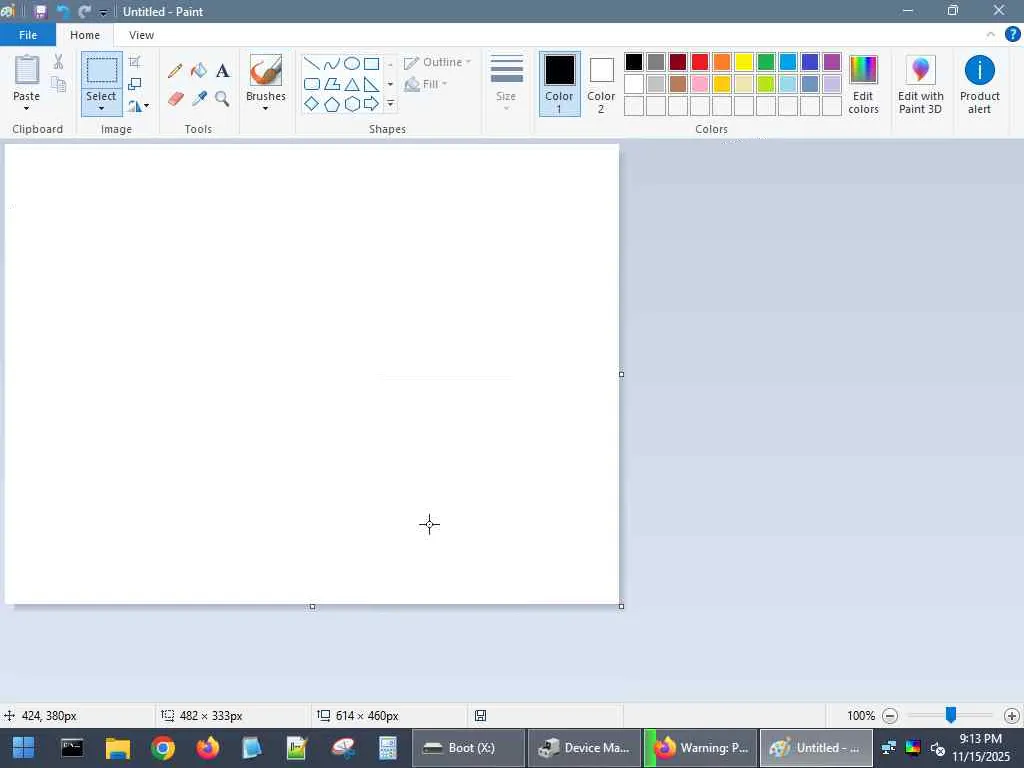Select the Pencil tool

(x=174, y=71)
